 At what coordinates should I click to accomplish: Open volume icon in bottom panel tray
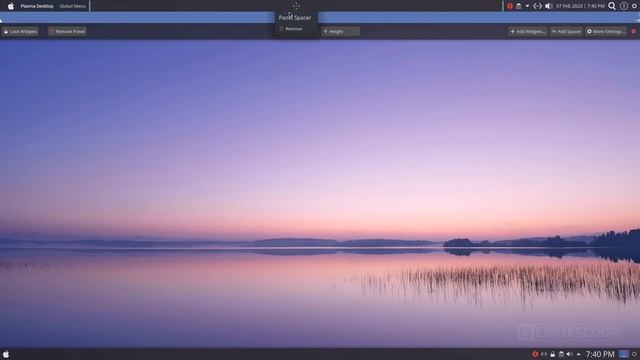pyautogui.click(x=569, y=354)
